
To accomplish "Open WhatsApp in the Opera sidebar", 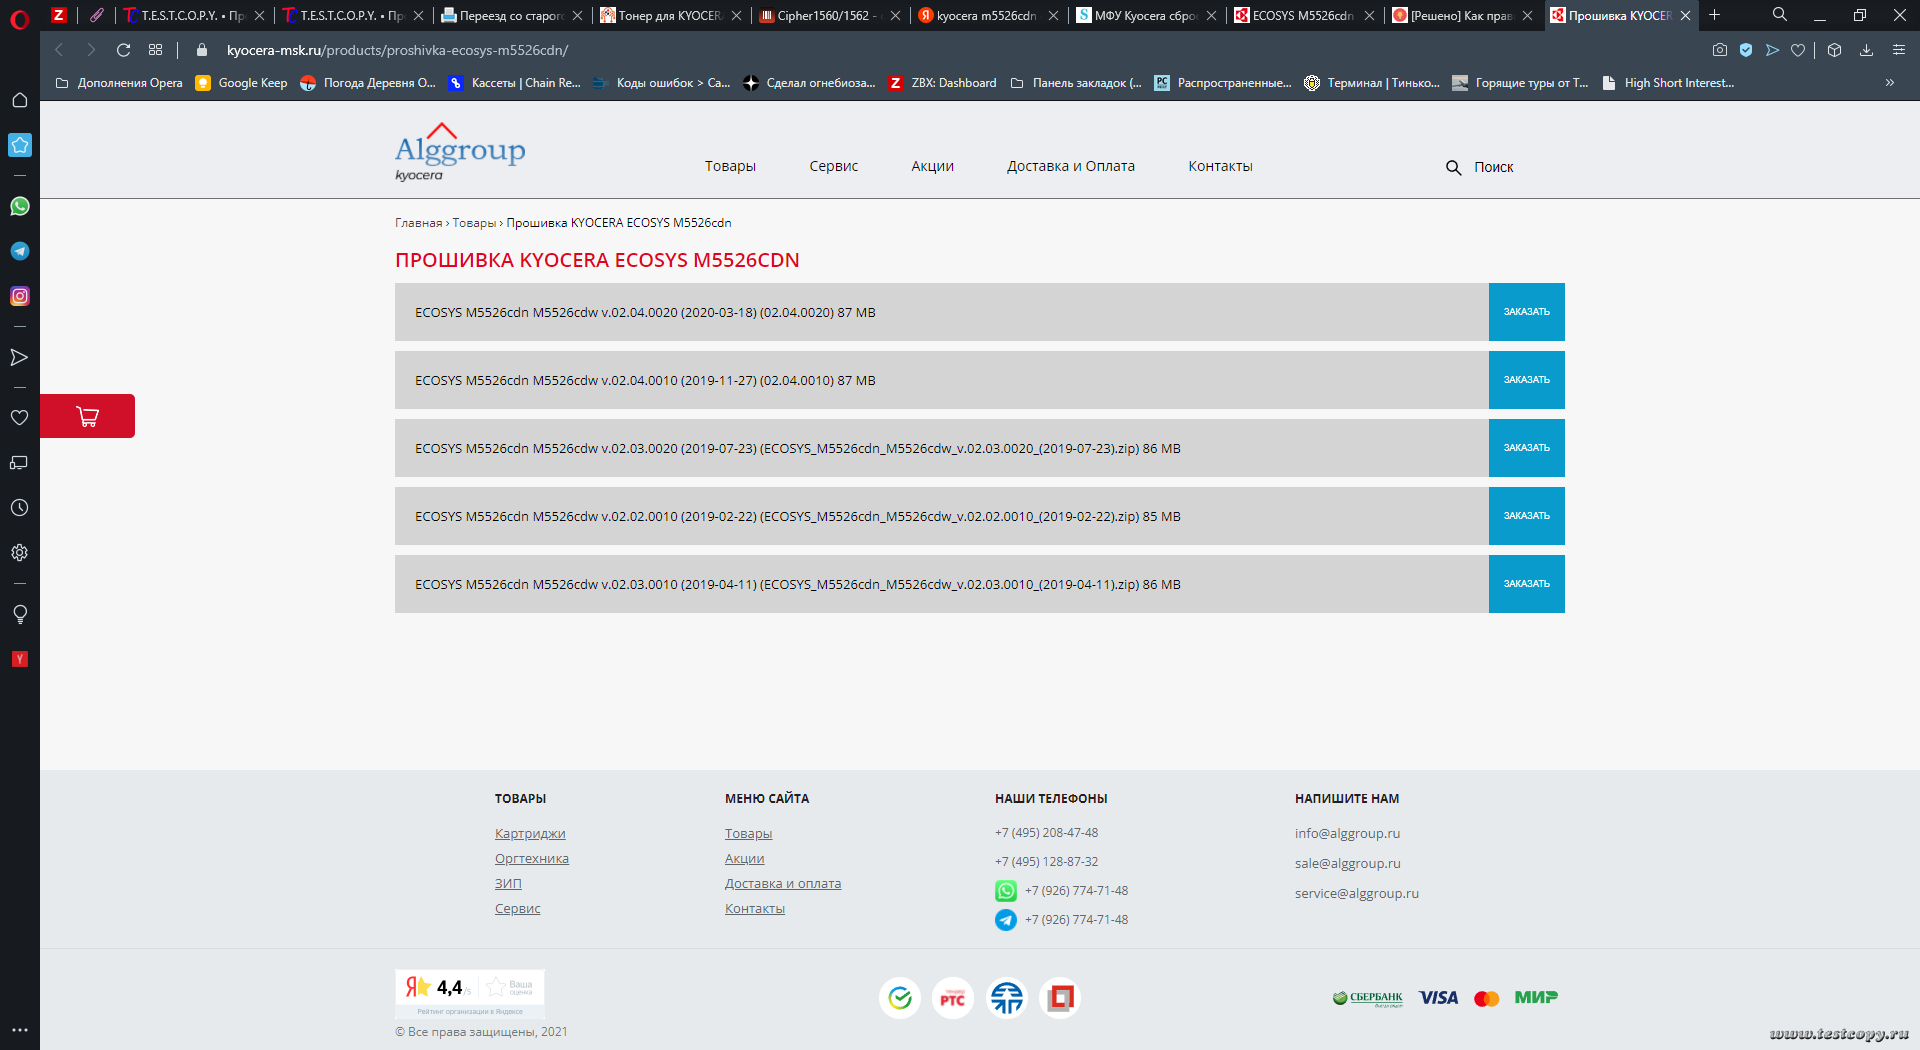I will click(20, 206).
